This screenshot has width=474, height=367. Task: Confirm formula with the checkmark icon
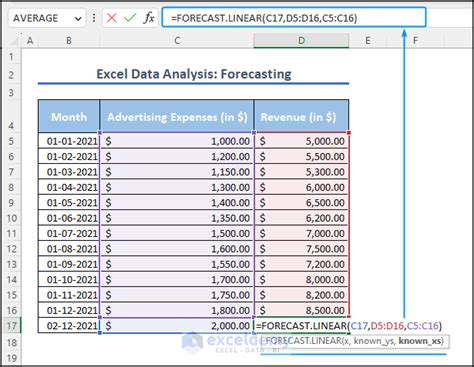point(130,18)
